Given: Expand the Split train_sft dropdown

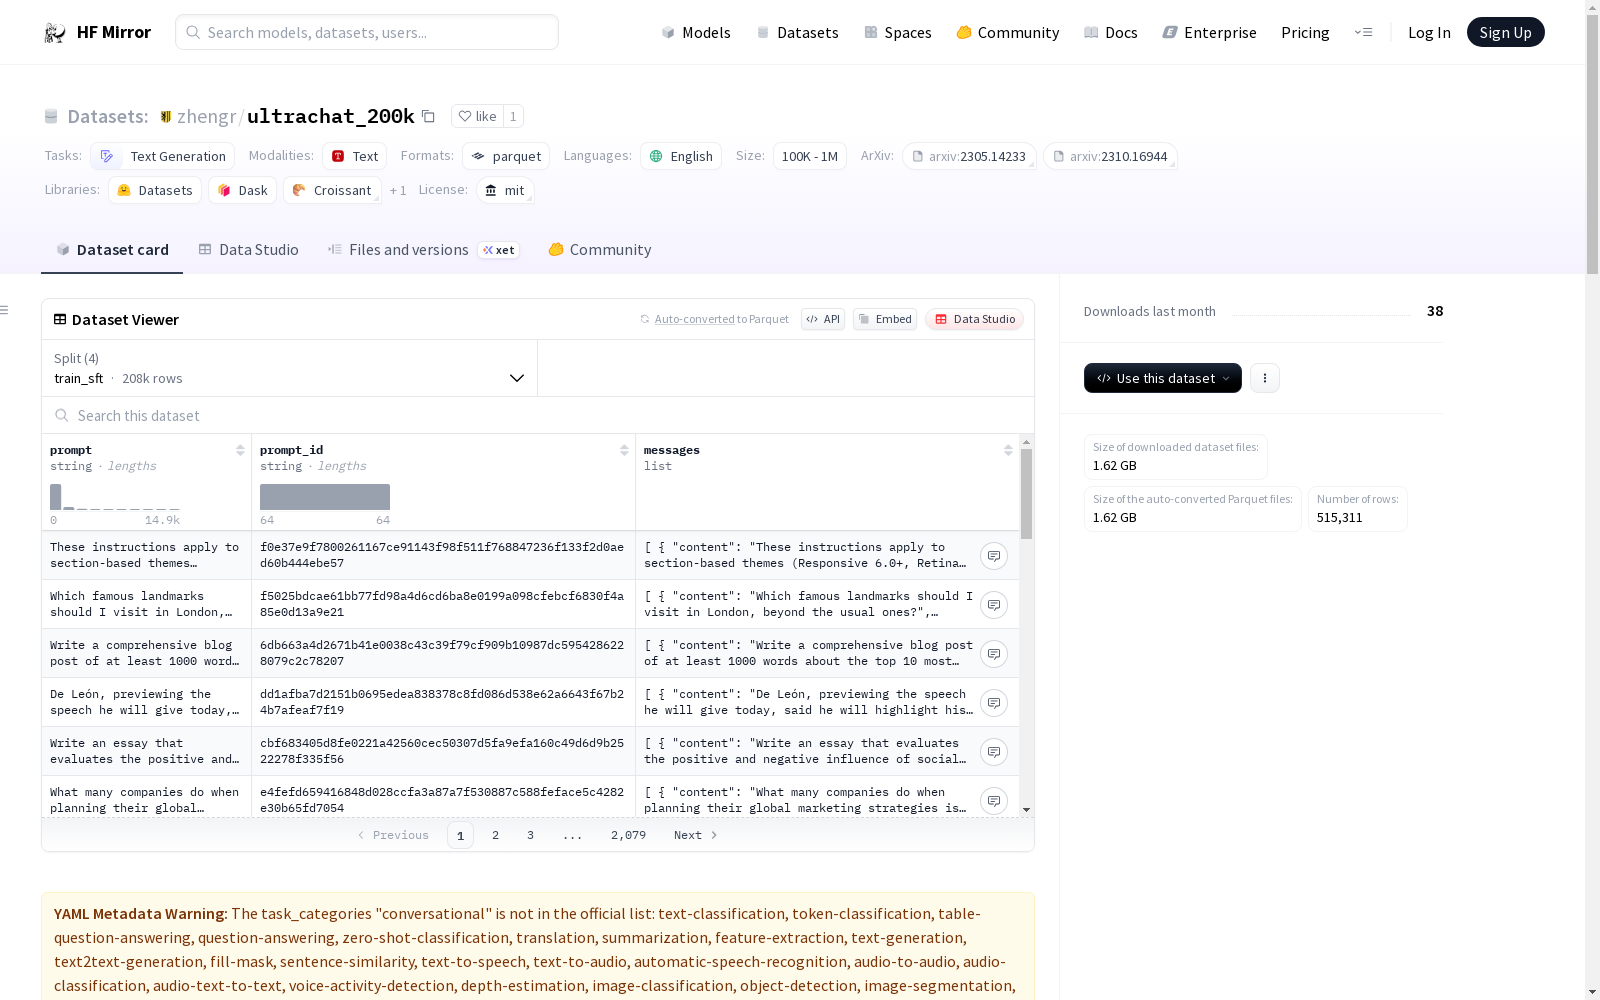Looking at the screenshot, I should point(289,368).
